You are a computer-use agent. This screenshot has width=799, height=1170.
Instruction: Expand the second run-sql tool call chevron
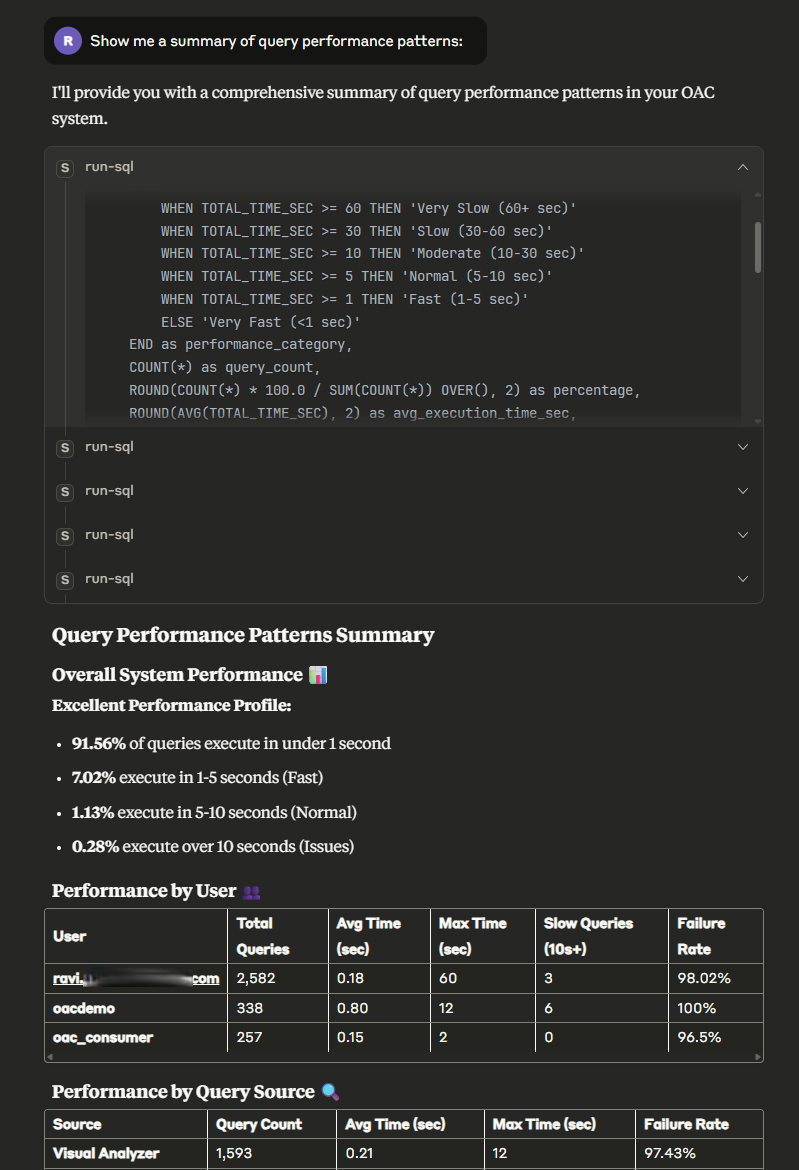(x=742, y=447)
